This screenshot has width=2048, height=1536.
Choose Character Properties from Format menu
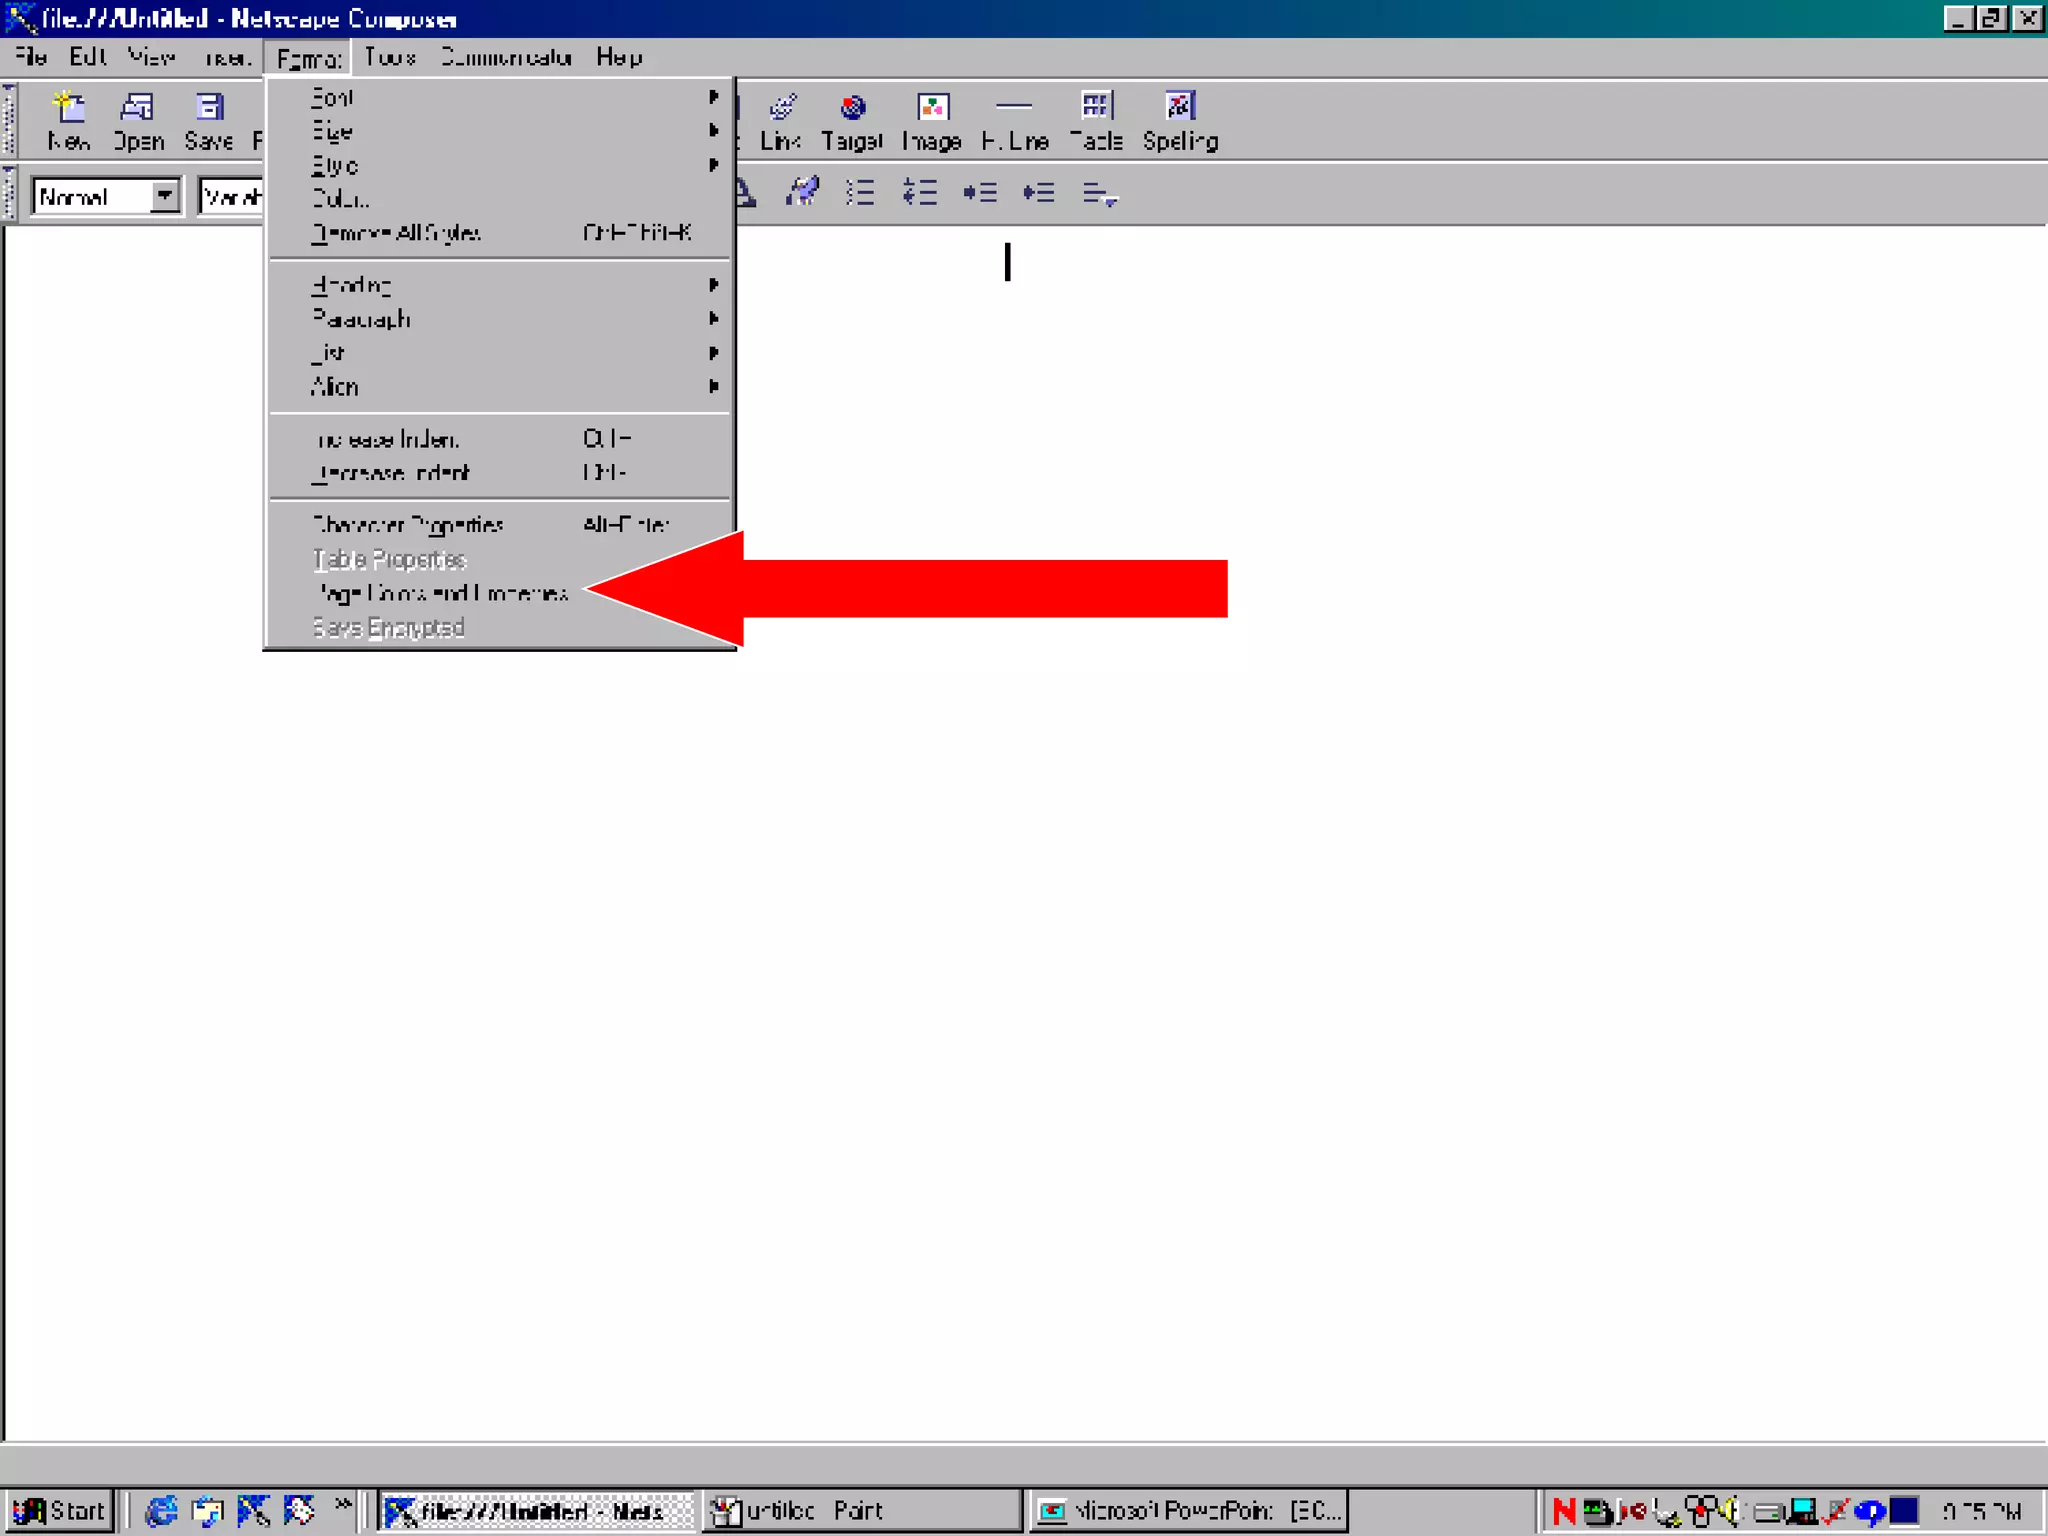408,525
